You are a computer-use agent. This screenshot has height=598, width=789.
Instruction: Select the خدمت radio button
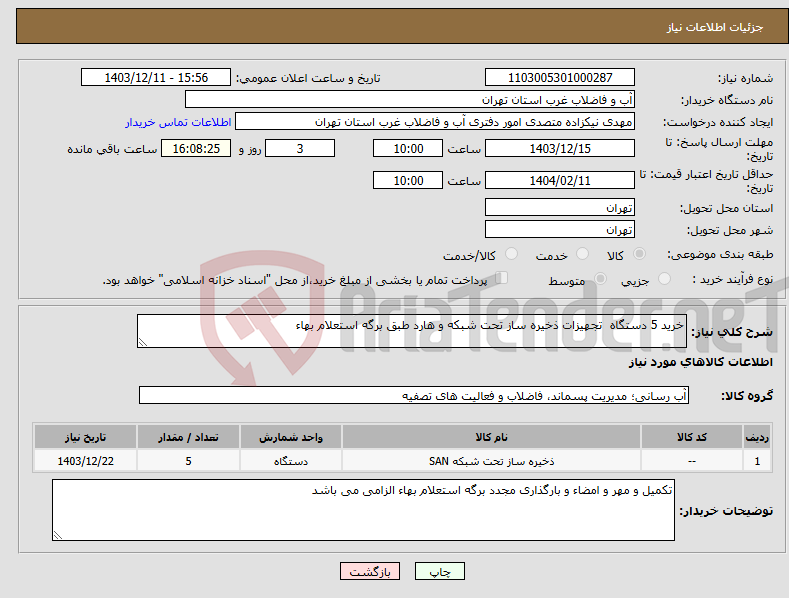point(582,254)
